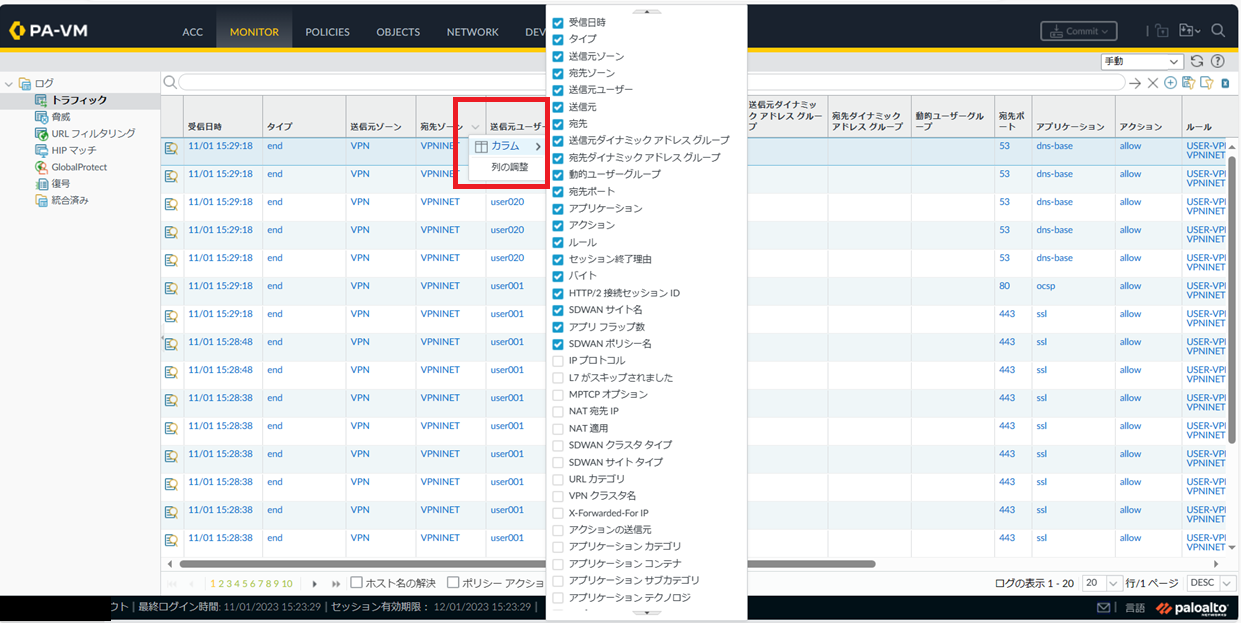
Task: Enable the IP プロトコル column checkbox
Action: click(x=558, y=361)
